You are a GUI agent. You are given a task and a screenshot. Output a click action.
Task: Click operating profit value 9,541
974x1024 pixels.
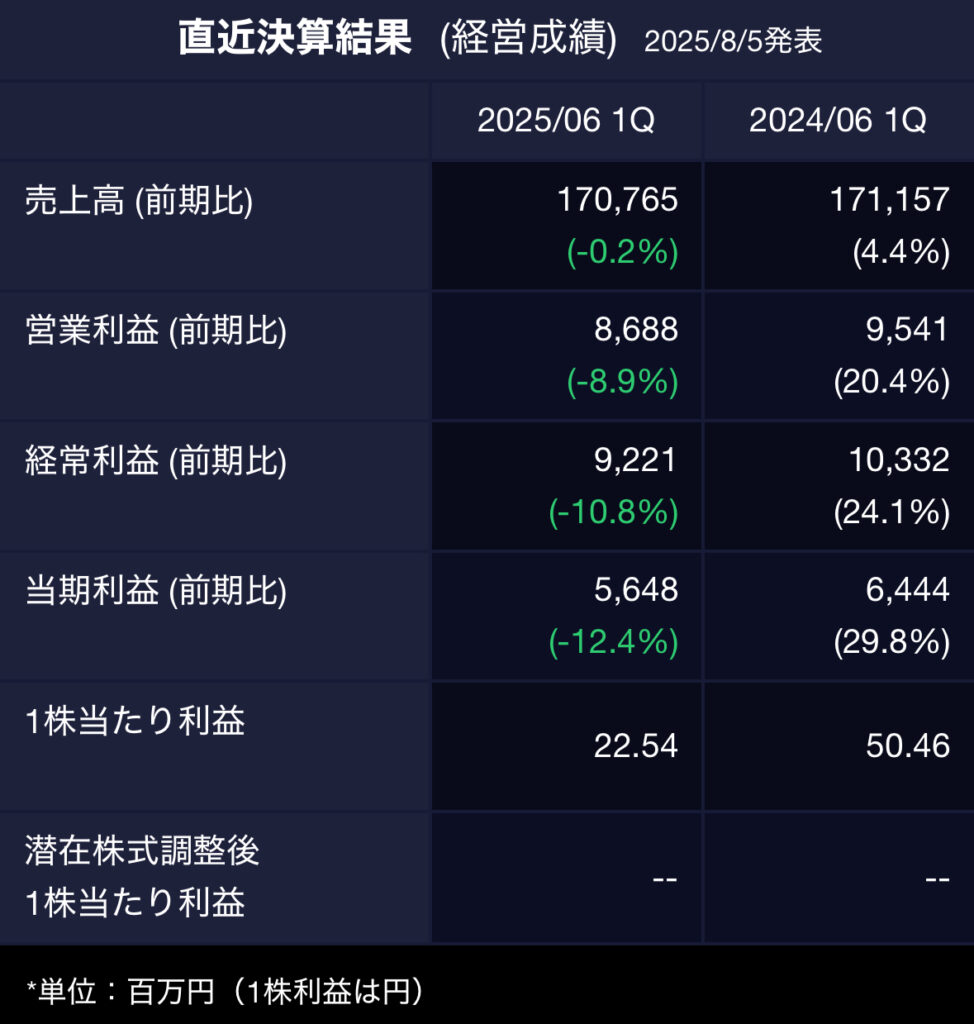point(907,330)
